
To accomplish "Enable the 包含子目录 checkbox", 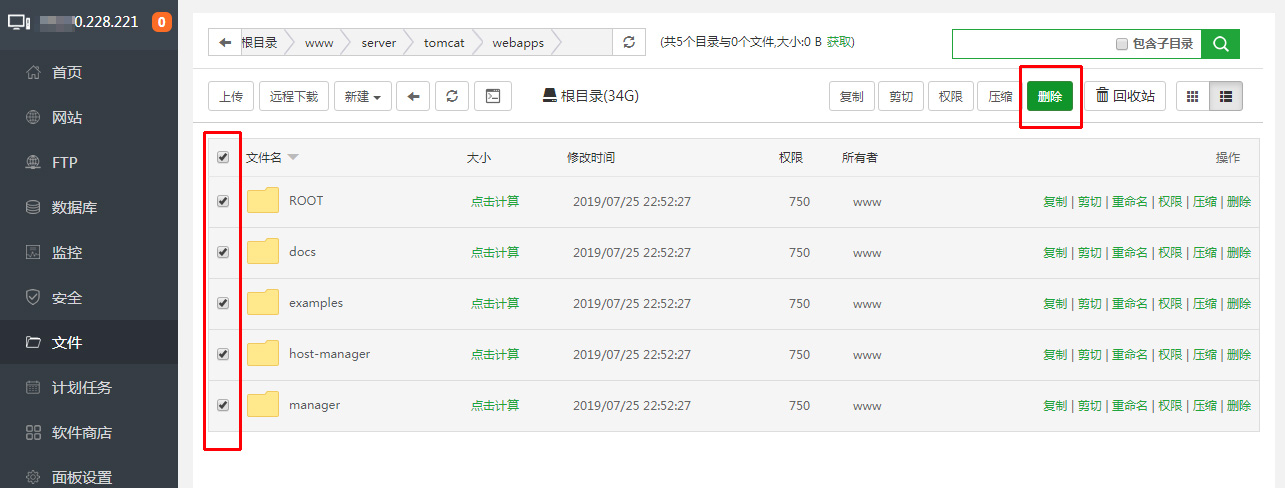I will click(1122, 44).
